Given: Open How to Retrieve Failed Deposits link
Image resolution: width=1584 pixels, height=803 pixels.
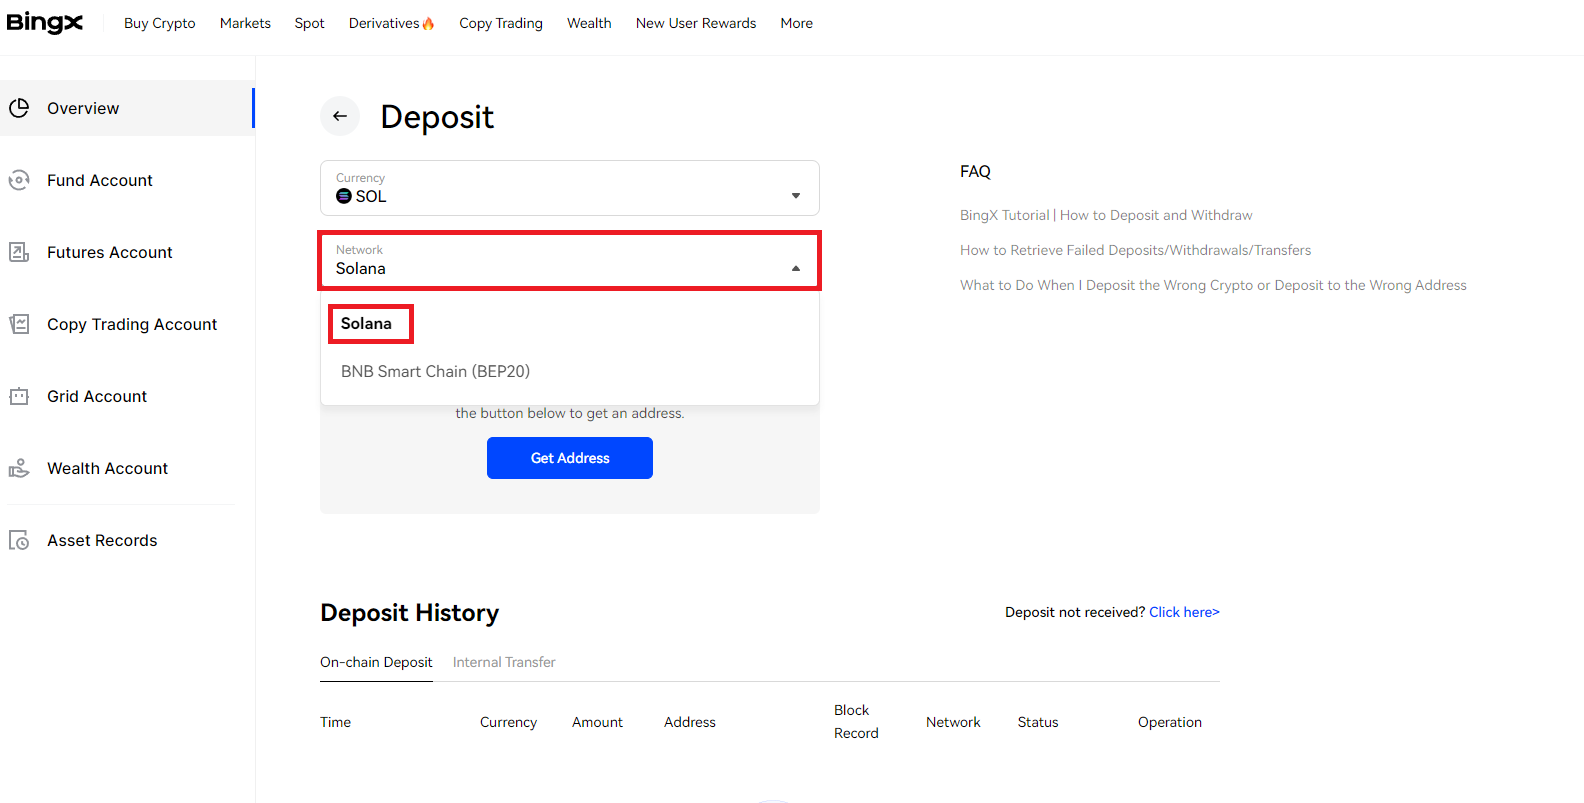Looking at the screenshot, I should 1135,250.
